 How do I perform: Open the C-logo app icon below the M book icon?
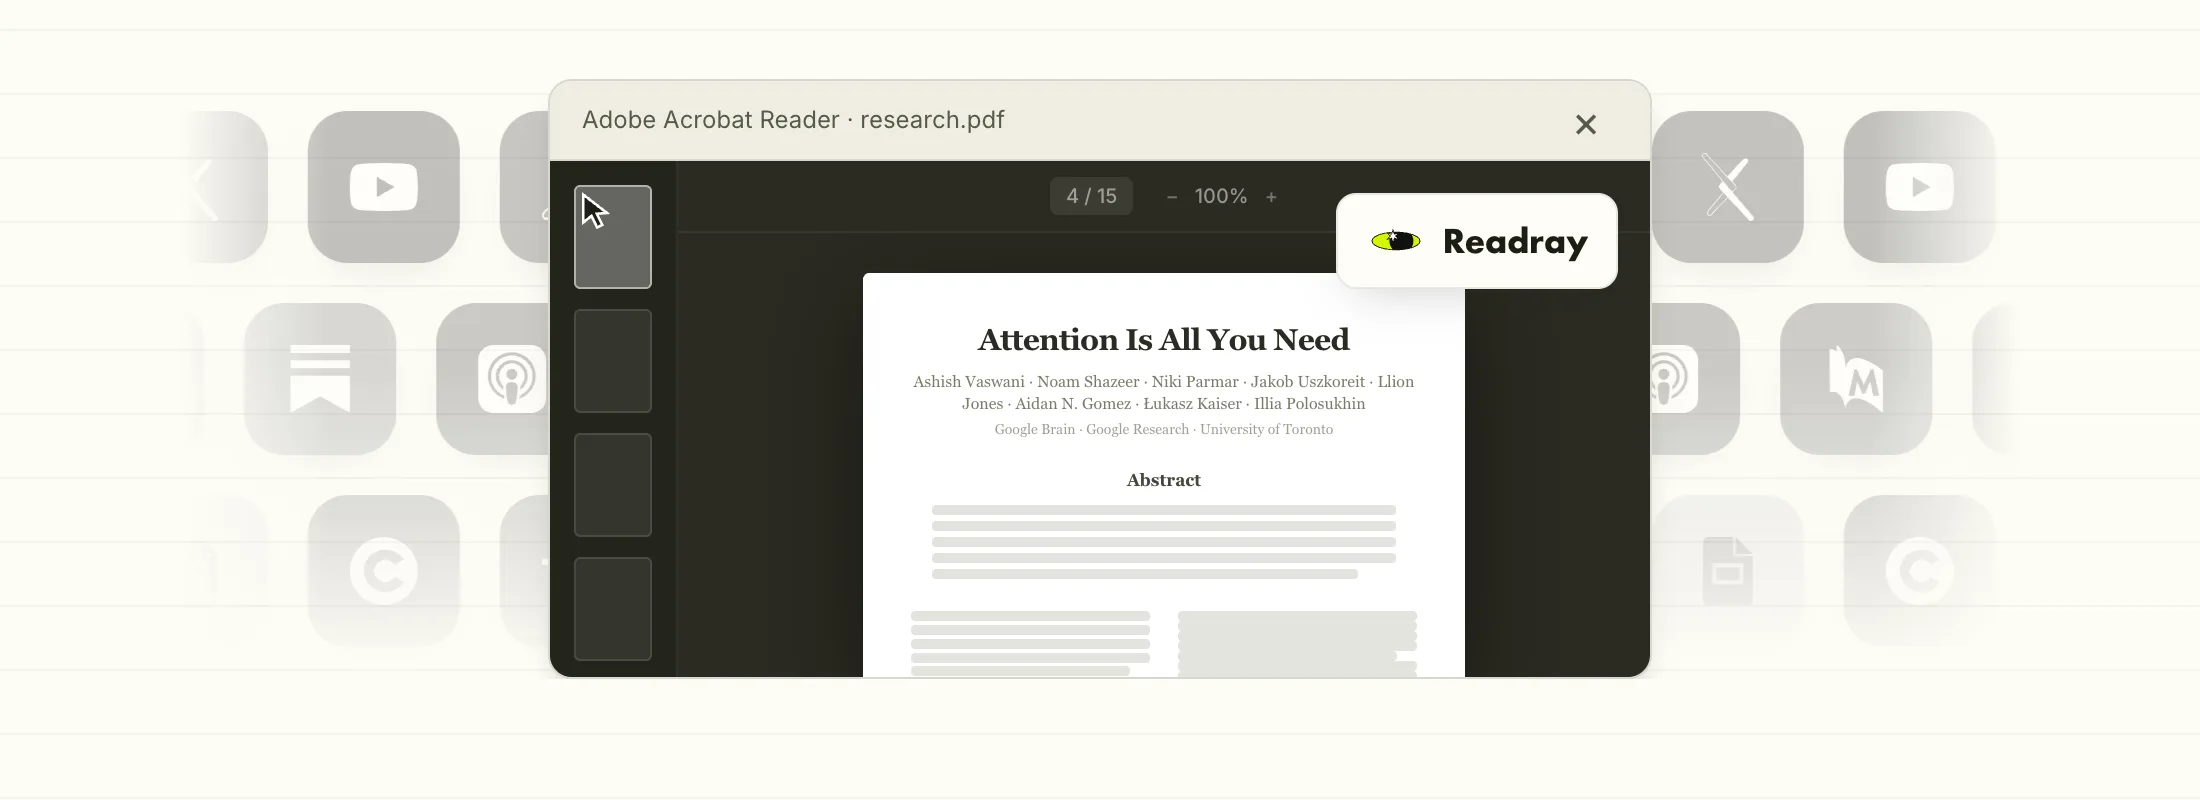click(1919, 571)
